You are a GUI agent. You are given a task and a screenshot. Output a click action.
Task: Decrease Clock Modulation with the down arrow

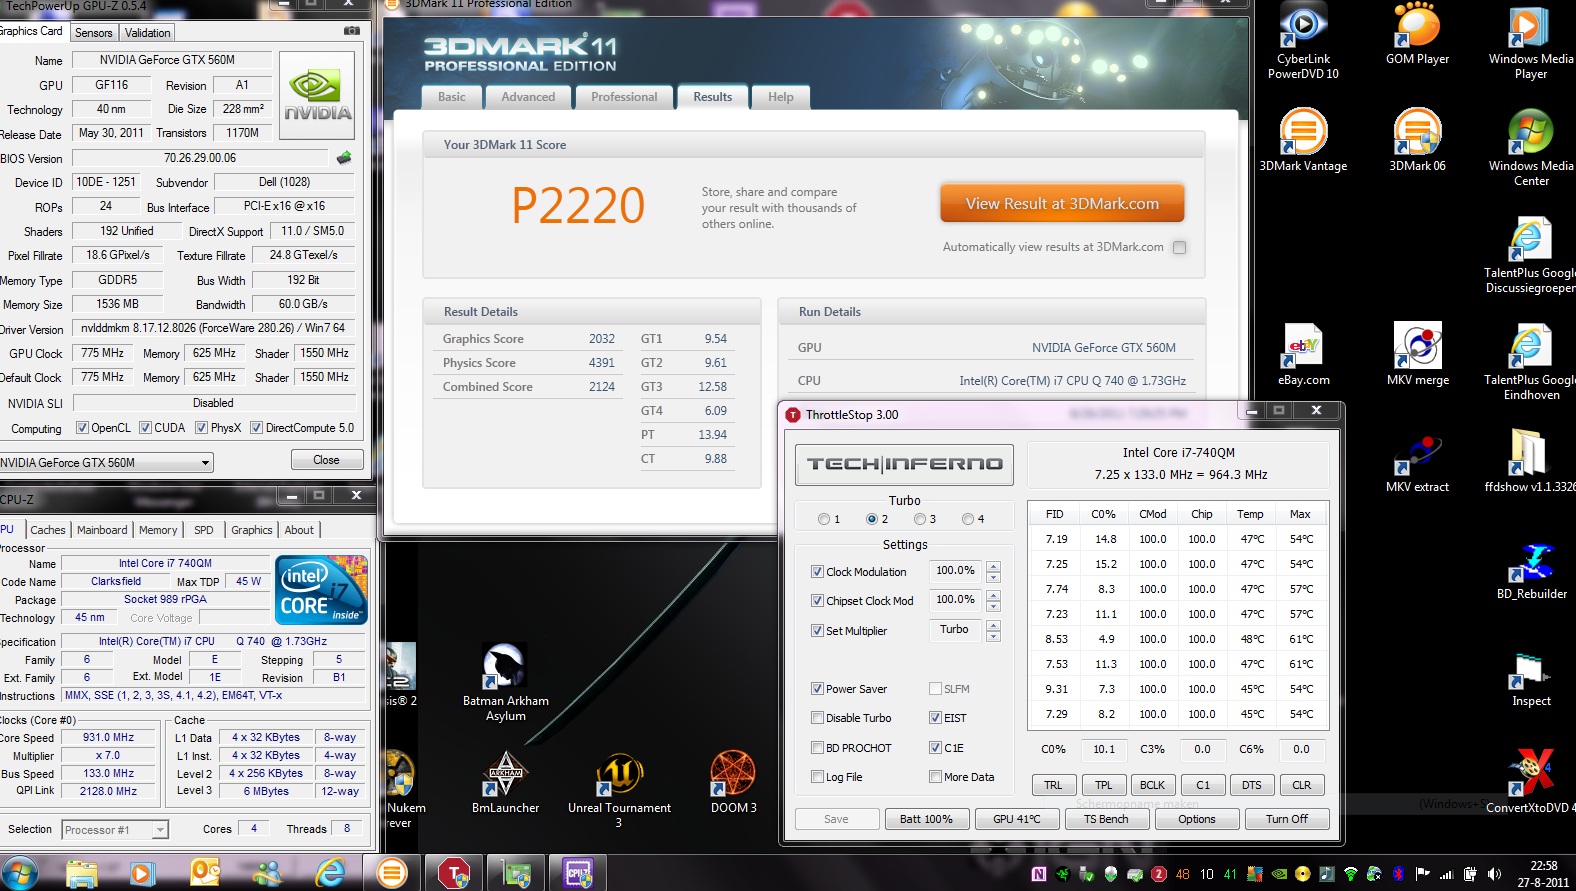(x=993, y=577)
